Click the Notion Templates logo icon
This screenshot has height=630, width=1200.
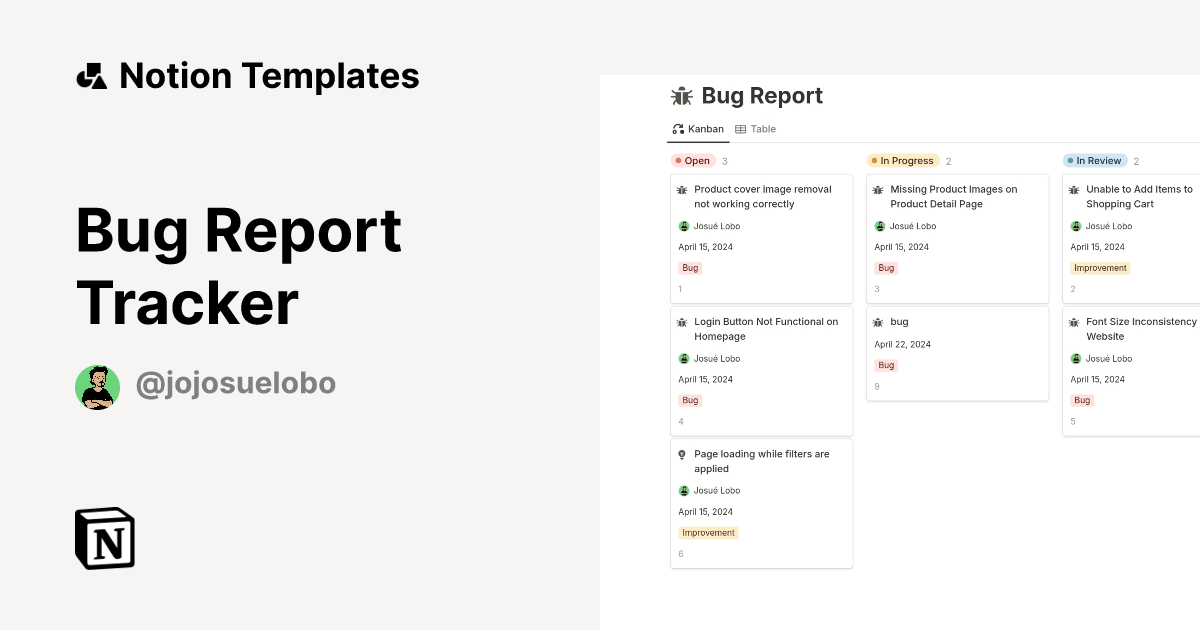91,75
